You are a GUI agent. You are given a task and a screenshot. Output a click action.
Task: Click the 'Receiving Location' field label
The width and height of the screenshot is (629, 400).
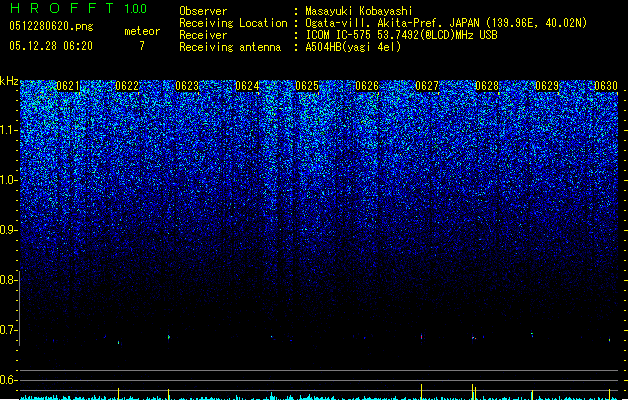click(233, 23)
